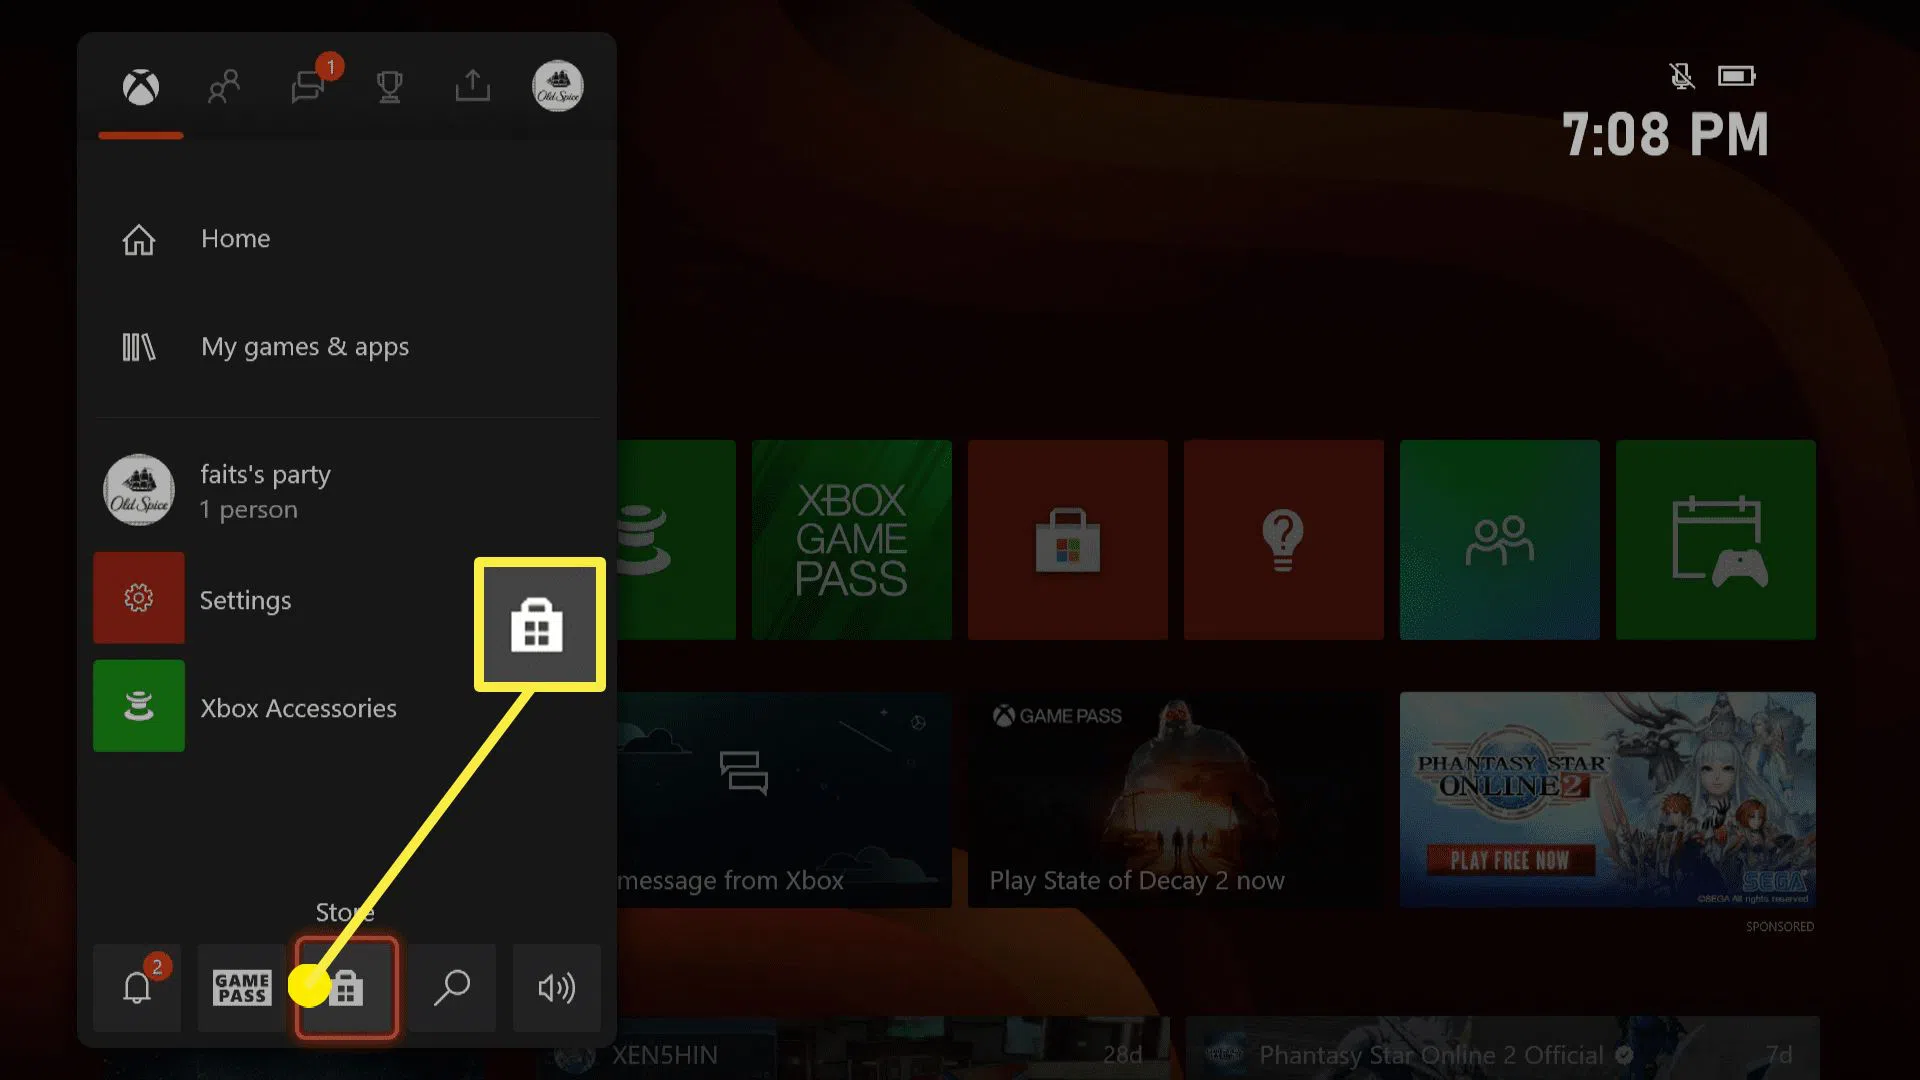Open the Capture and share tab
The image size is (1920, 1080).
473,87
